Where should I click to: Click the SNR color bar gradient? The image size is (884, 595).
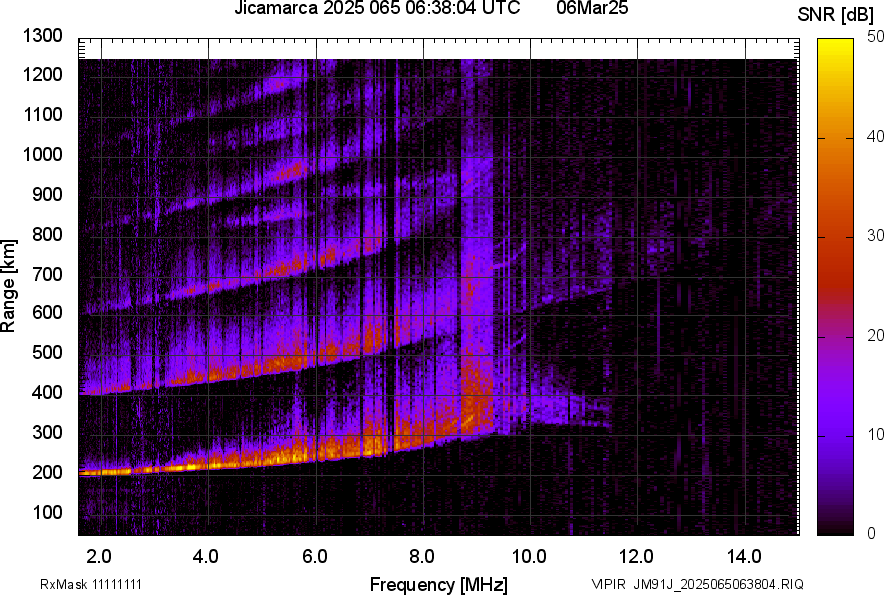(835, 287)
